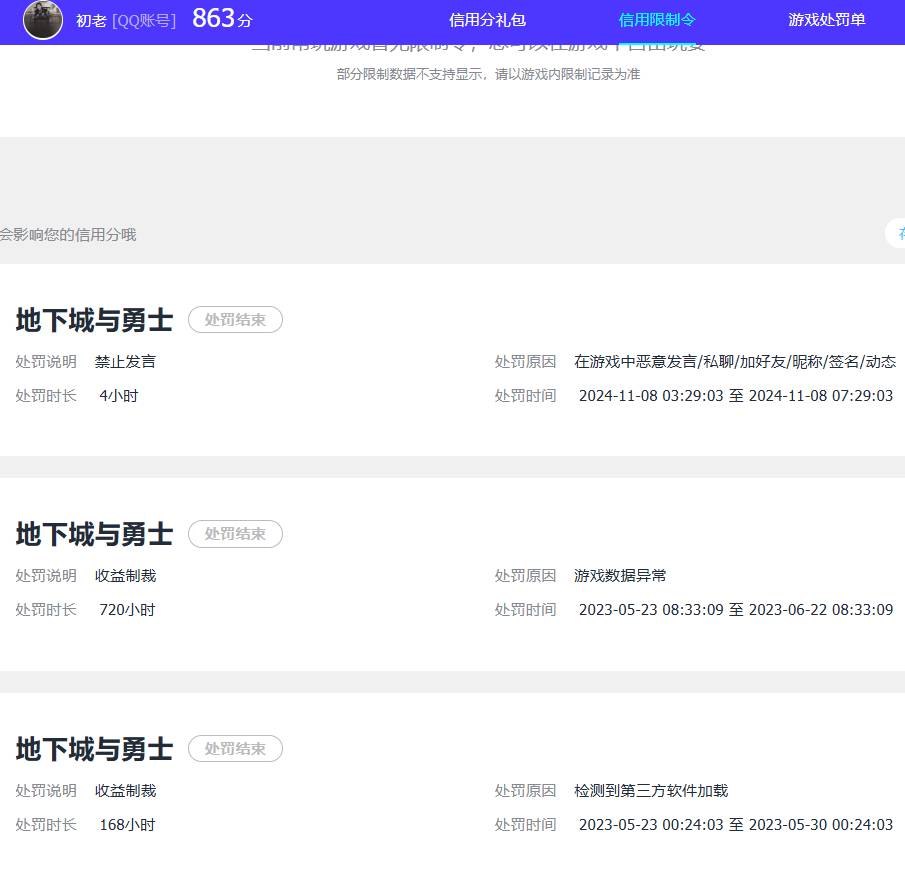The width and height of the screenshot is (905, 870).
Task: Click the second 地下城与勇士 game title
Action: click(93, 534)
